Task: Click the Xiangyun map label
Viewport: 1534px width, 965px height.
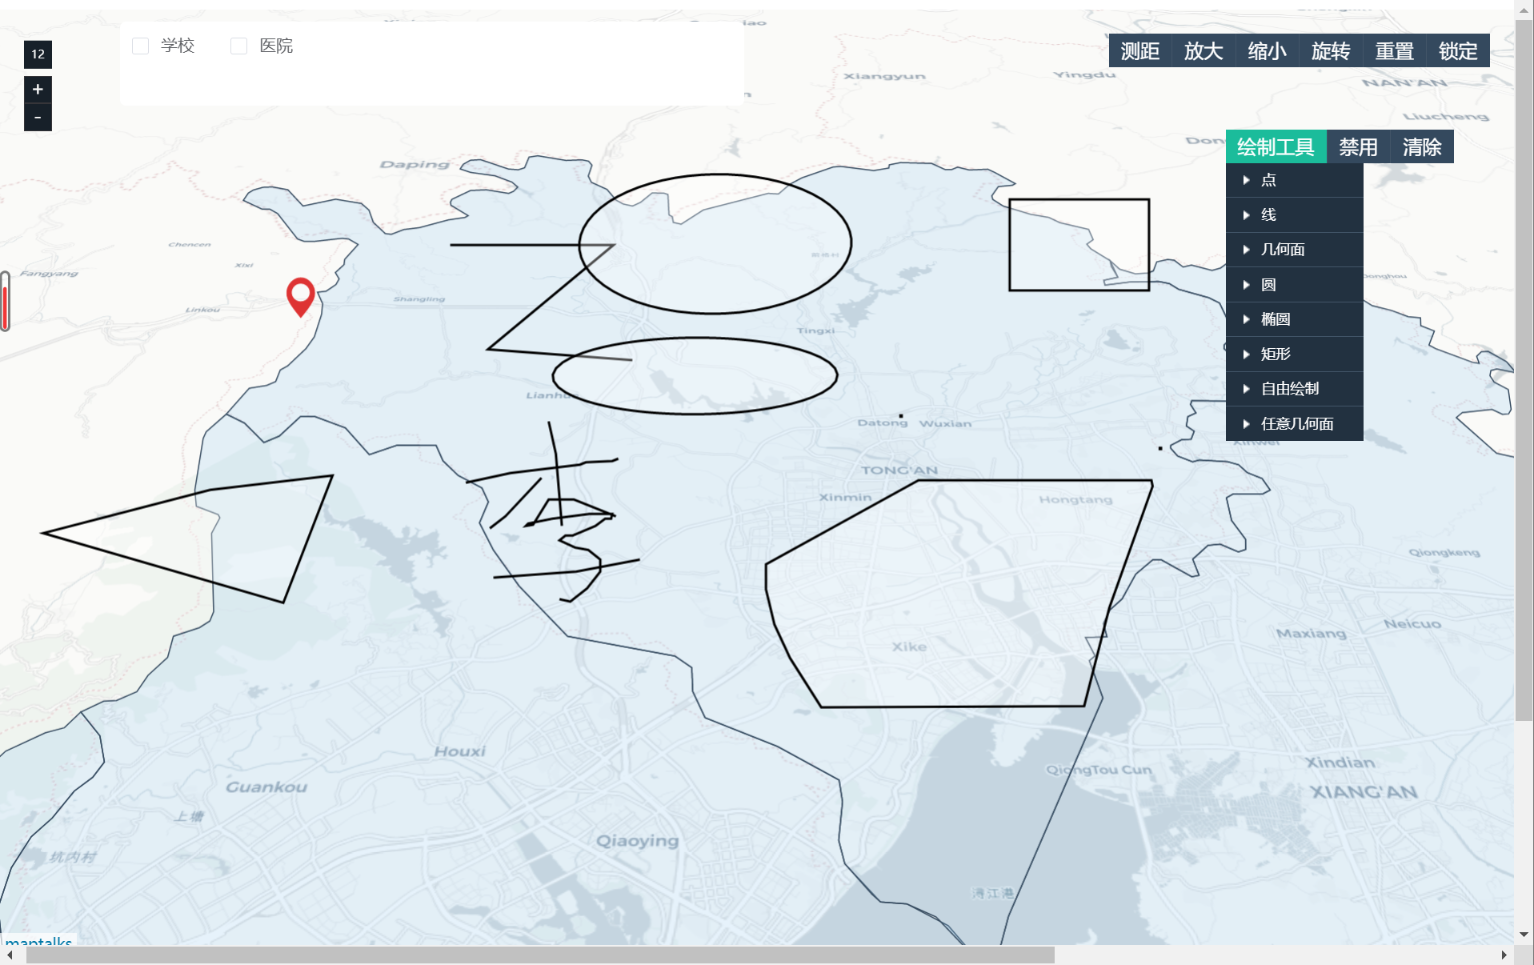Action: point(884,76)
